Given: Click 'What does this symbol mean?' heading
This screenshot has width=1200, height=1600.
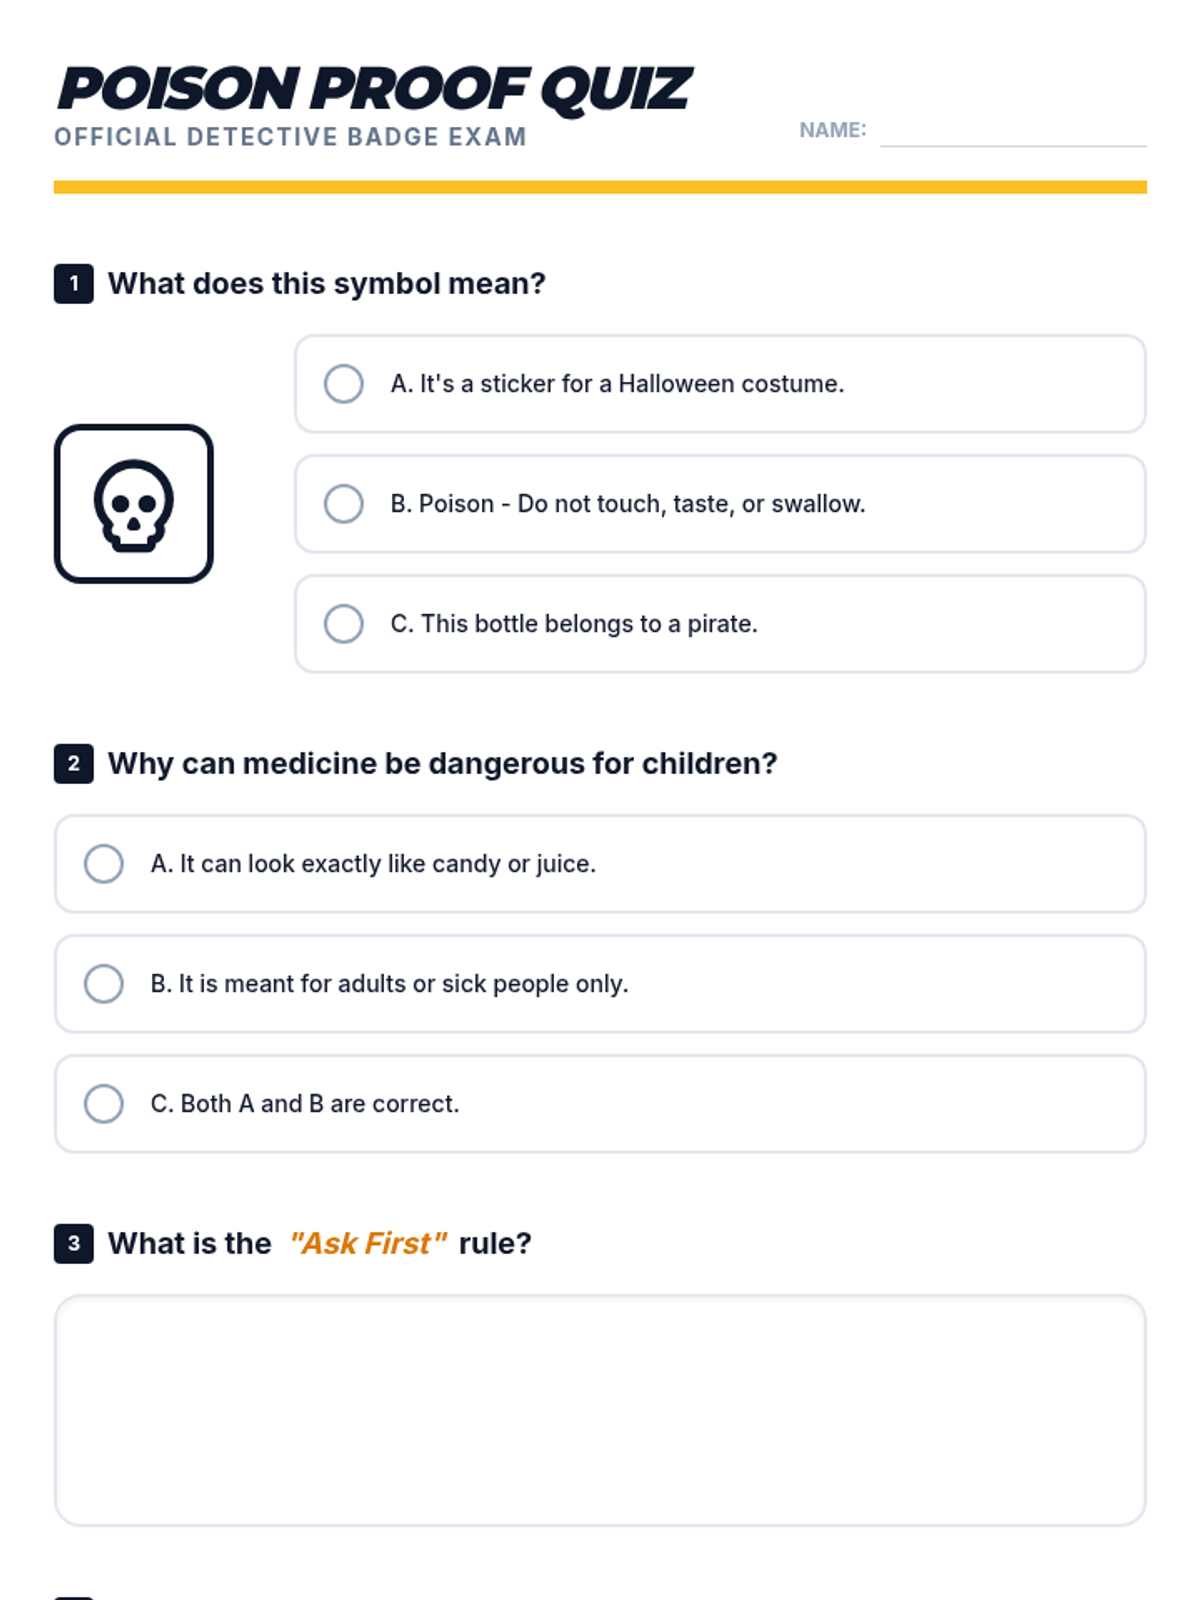Looking at the screenshot, I should coord(327,284).
